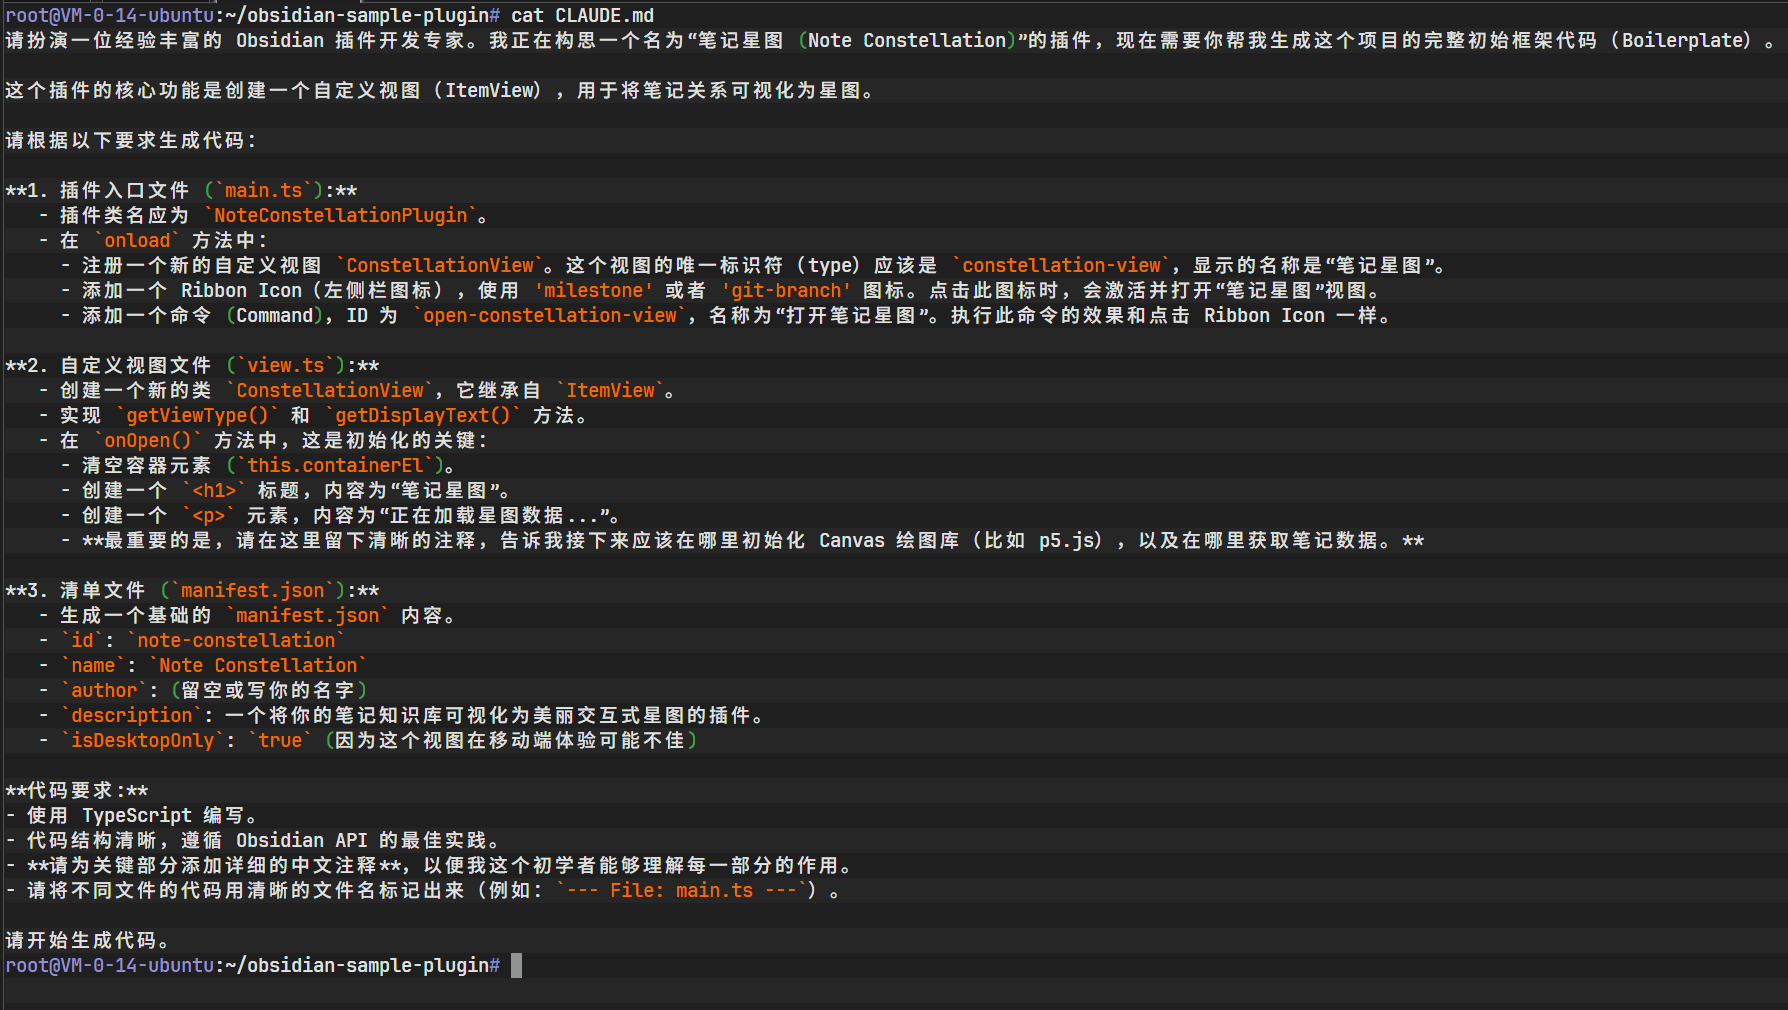Click 'ConstellationView' in the register view line
Image resolution: width=1788 pixels, height=1010 pixels.
[440, 265]
